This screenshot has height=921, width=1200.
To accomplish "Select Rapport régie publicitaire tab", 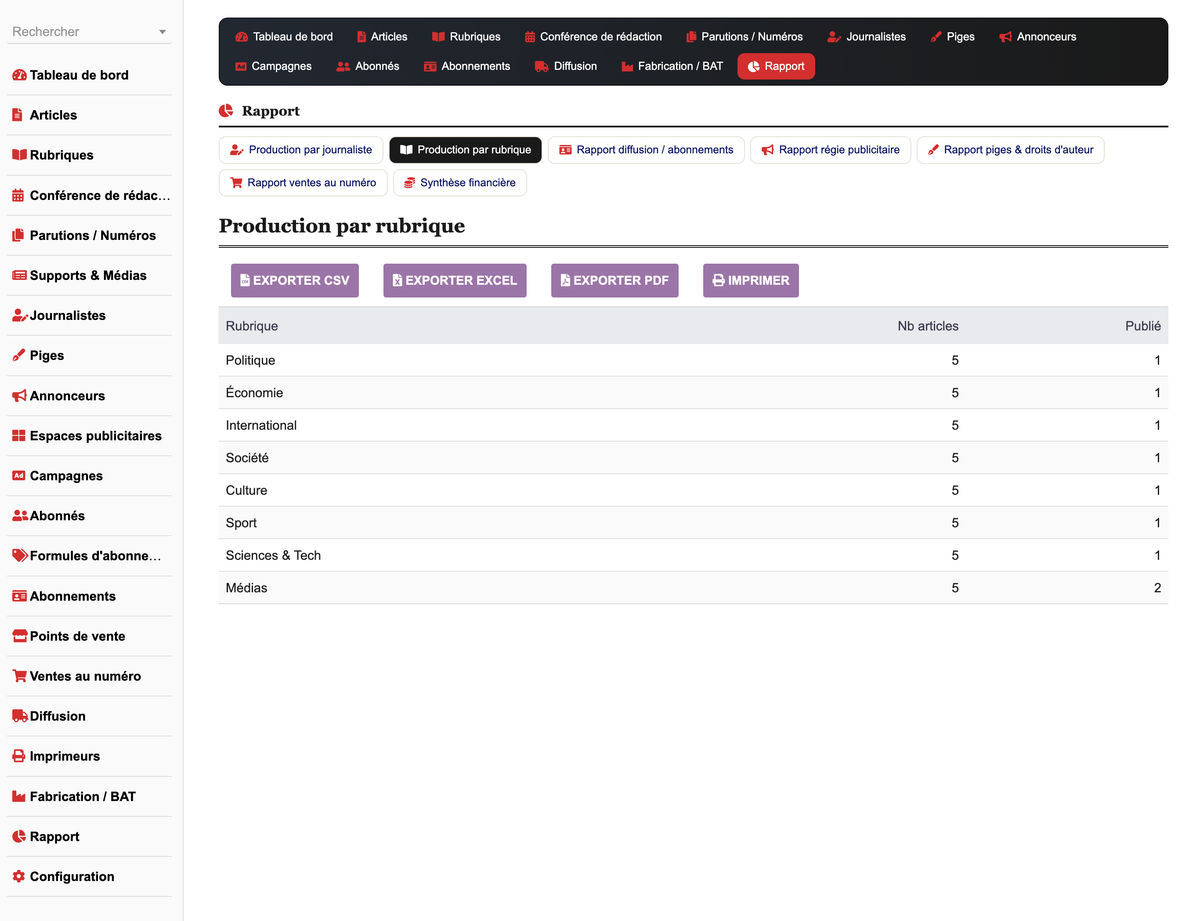I will (830, 150).
